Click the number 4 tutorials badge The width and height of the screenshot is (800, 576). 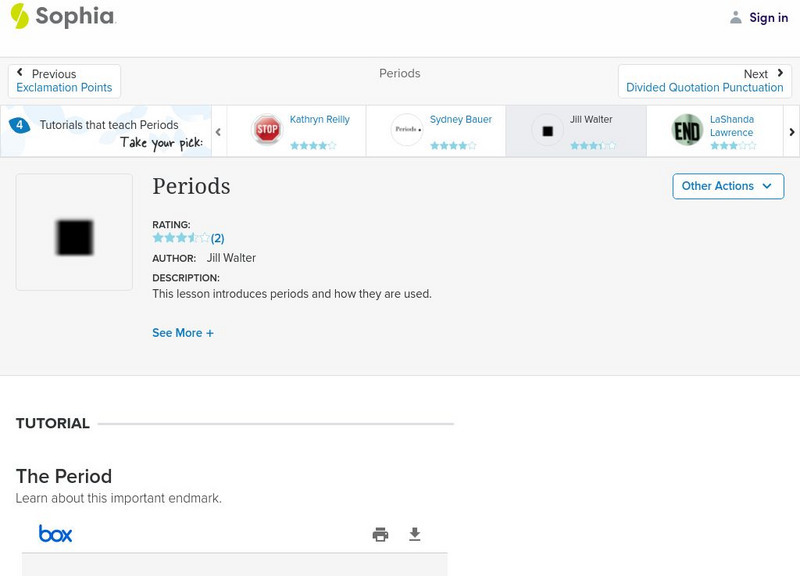(x=19, y=125)
